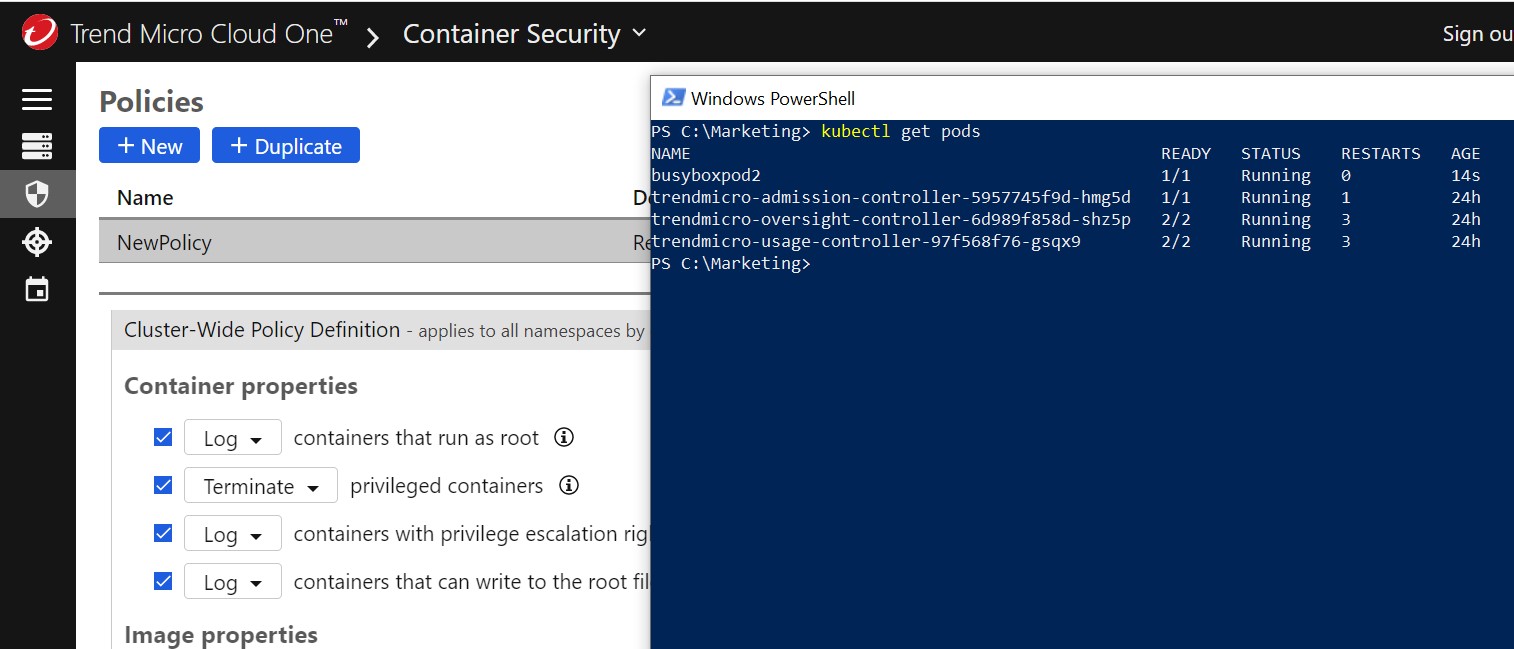Open Log dropdown for root filesystem write rule
This screenshot has width=1514, height=649.
click(233, 582)
